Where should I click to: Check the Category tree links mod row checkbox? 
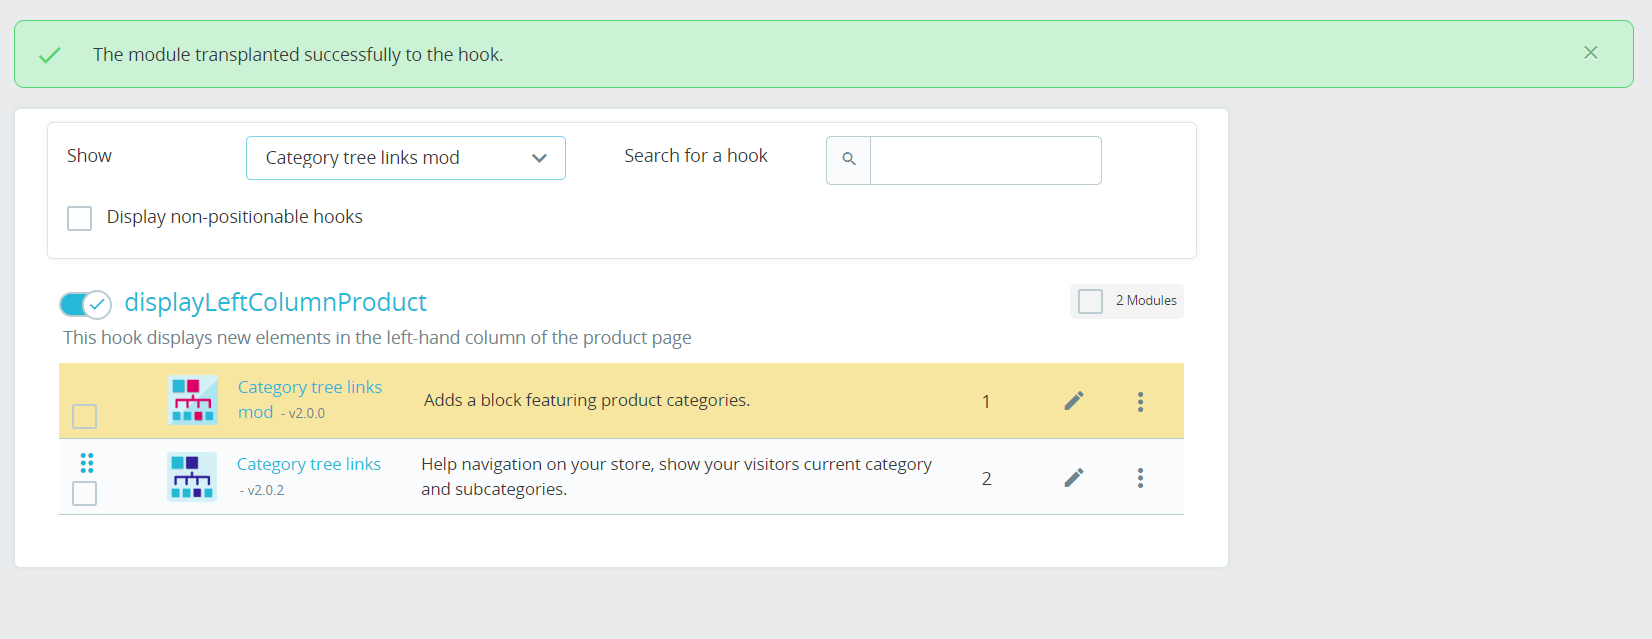tap(85, 416)
